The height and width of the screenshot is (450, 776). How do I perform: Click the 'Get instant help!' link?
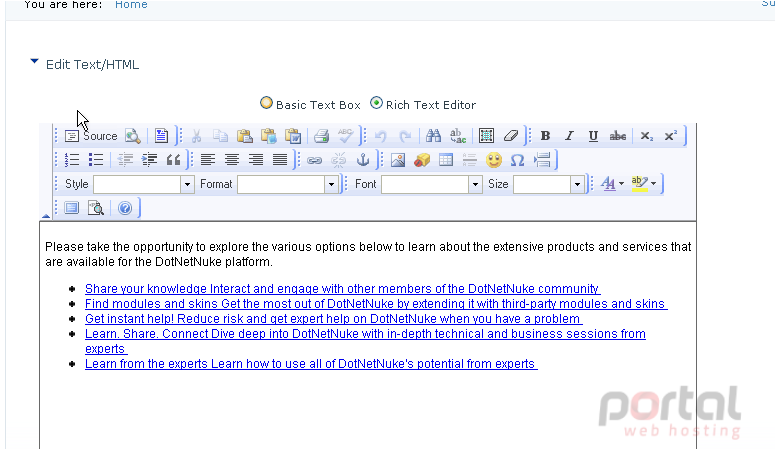tap(334, 318)
